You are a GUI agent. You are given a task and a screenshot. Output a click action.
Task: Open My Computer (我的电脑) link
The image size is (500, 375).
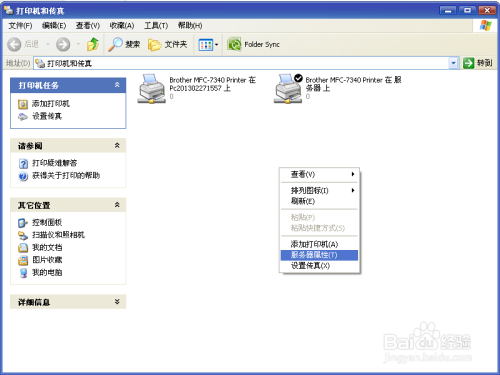47,272
